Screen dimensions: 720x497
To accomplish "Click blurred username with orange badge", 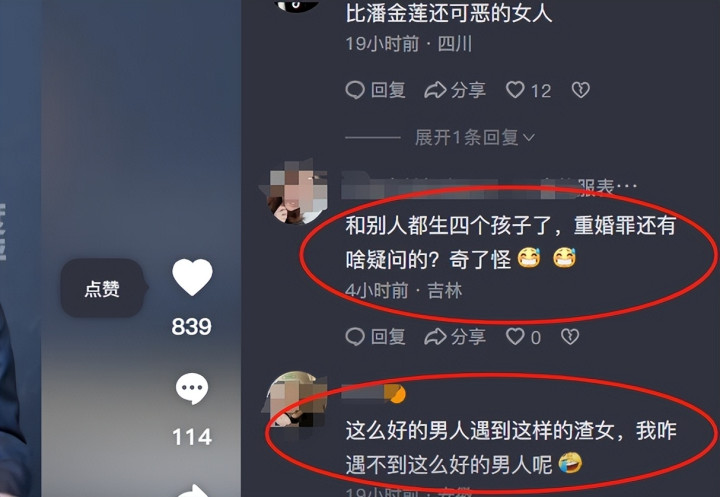I will coord(374,393).
